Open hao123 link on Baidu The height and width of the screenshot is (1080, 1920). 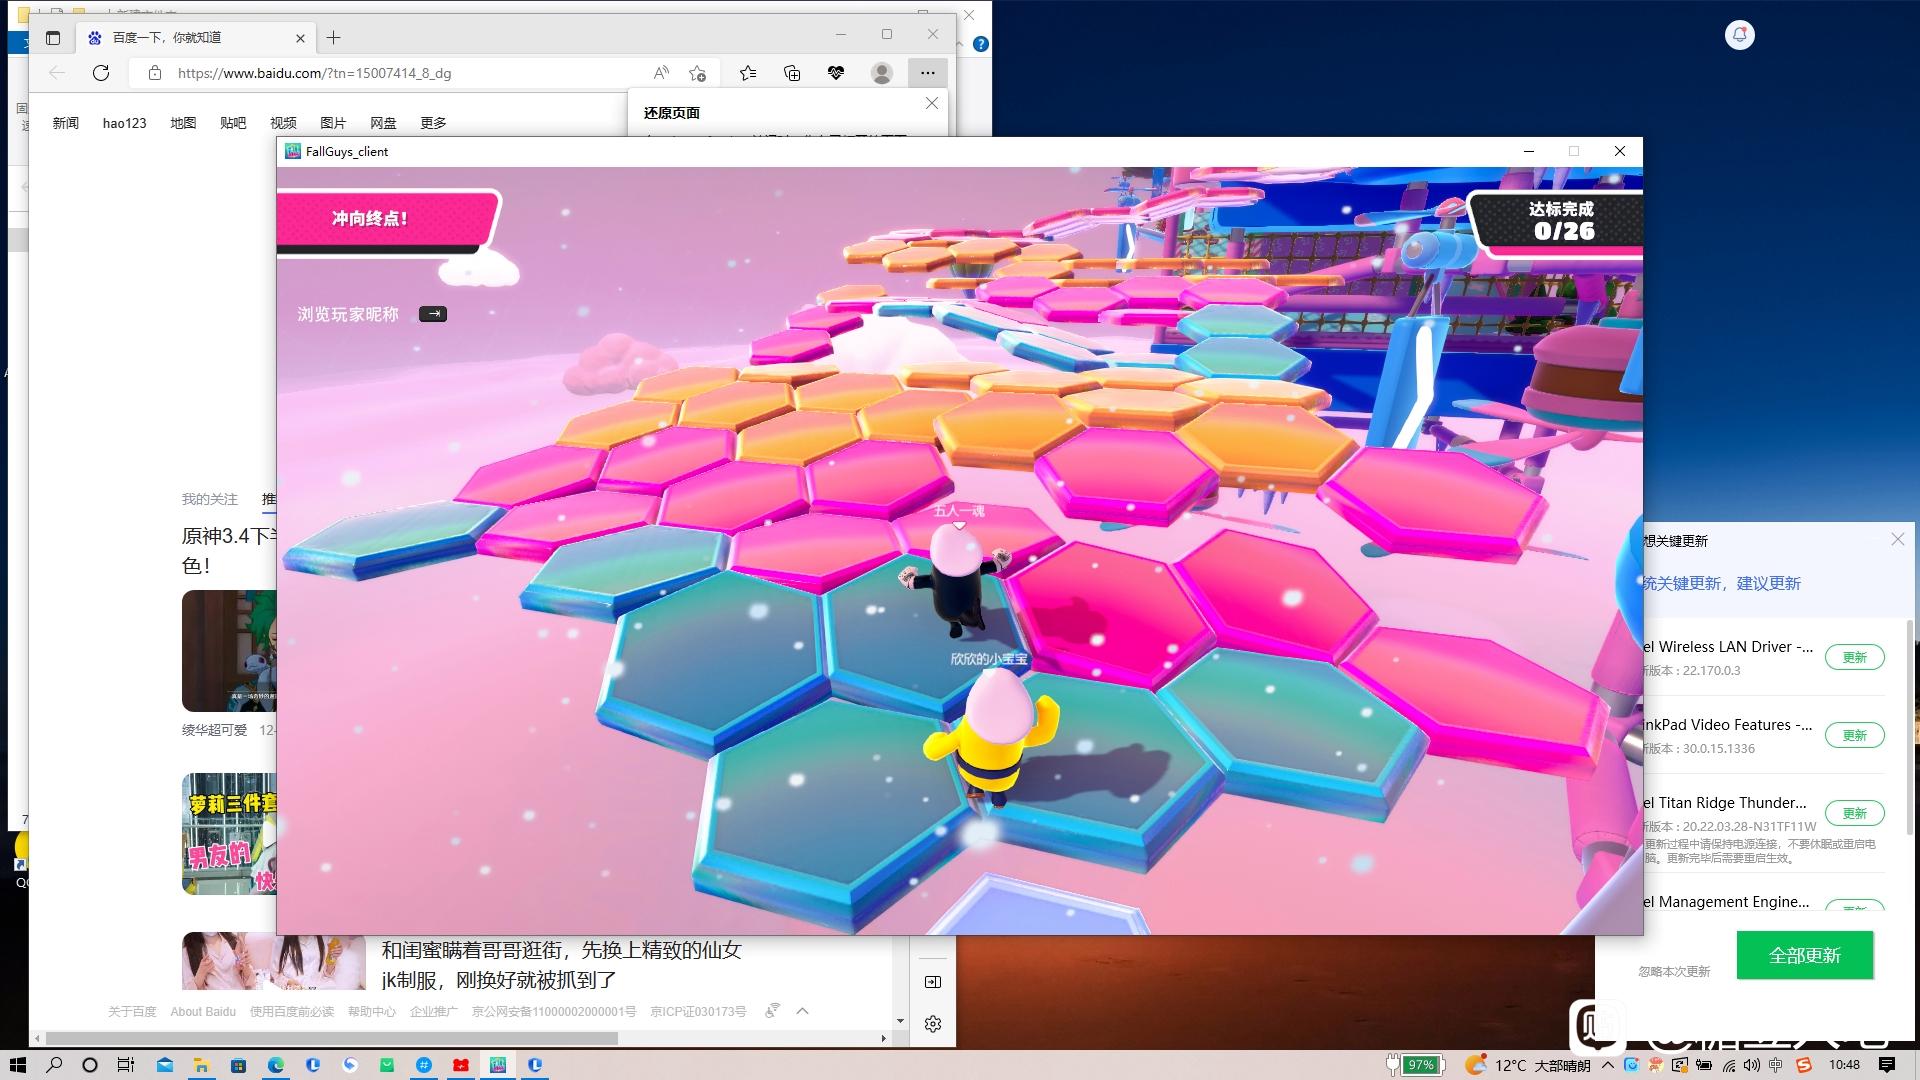point(124,123)
